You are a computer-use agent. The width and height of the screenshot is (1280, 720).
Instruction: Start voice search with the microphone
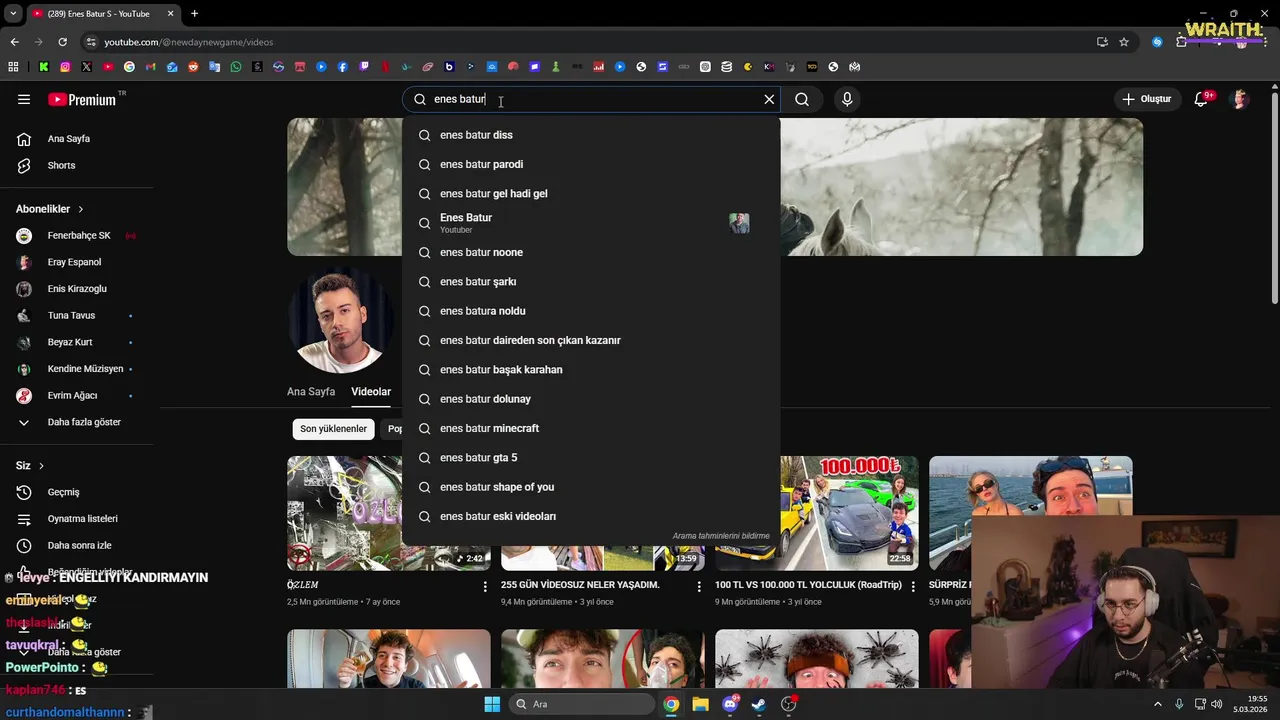coord(847,99)
